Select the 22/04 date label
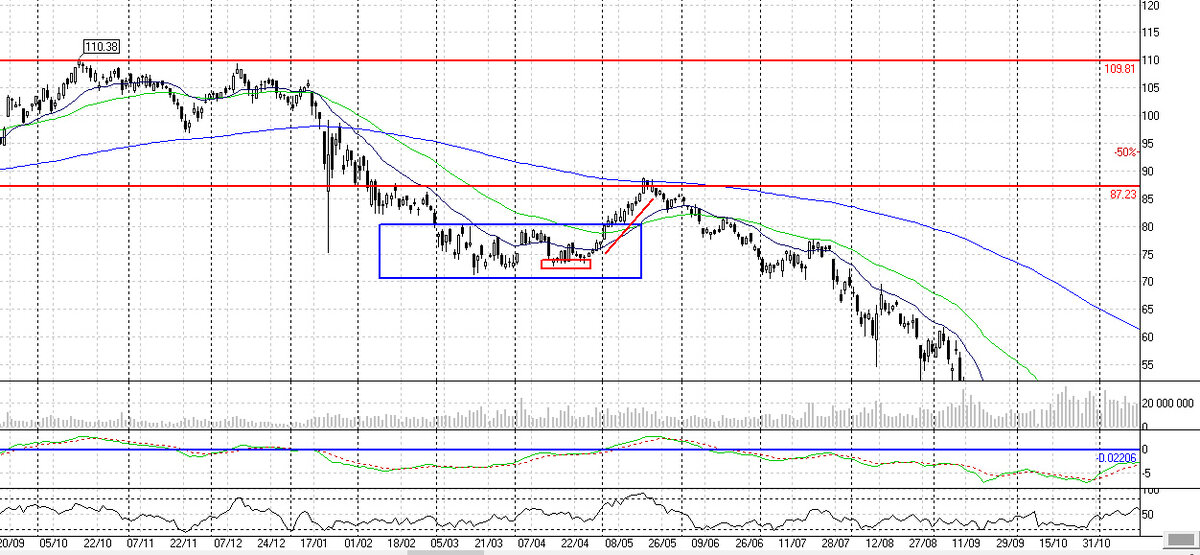Screen dimensions: 1200x555 pos(576,544)
